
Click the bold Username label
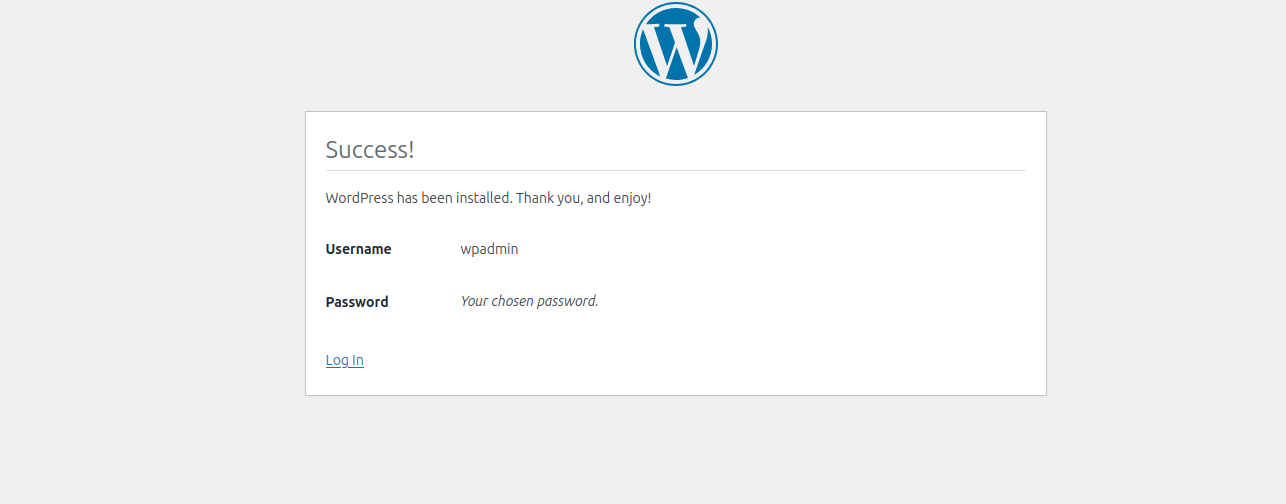click(358, 249)
